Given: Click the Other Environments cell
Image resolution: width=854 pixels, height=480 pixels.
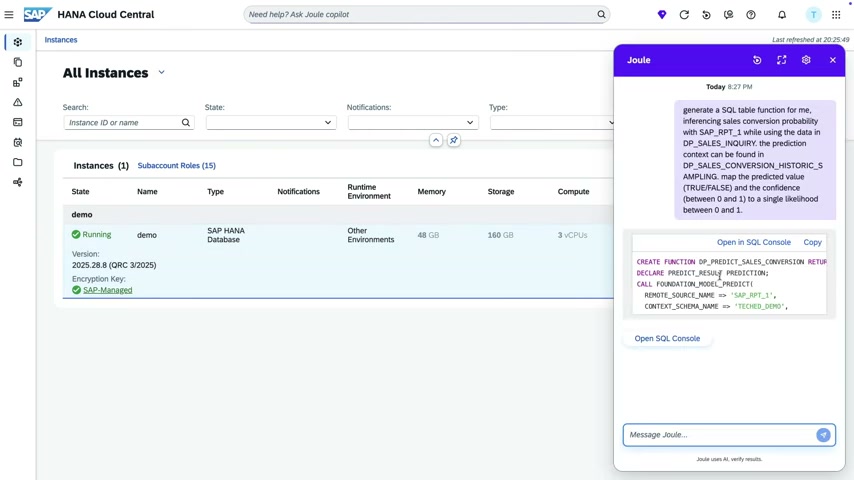Looking at the screenshot, I should [x=370, y=235].
